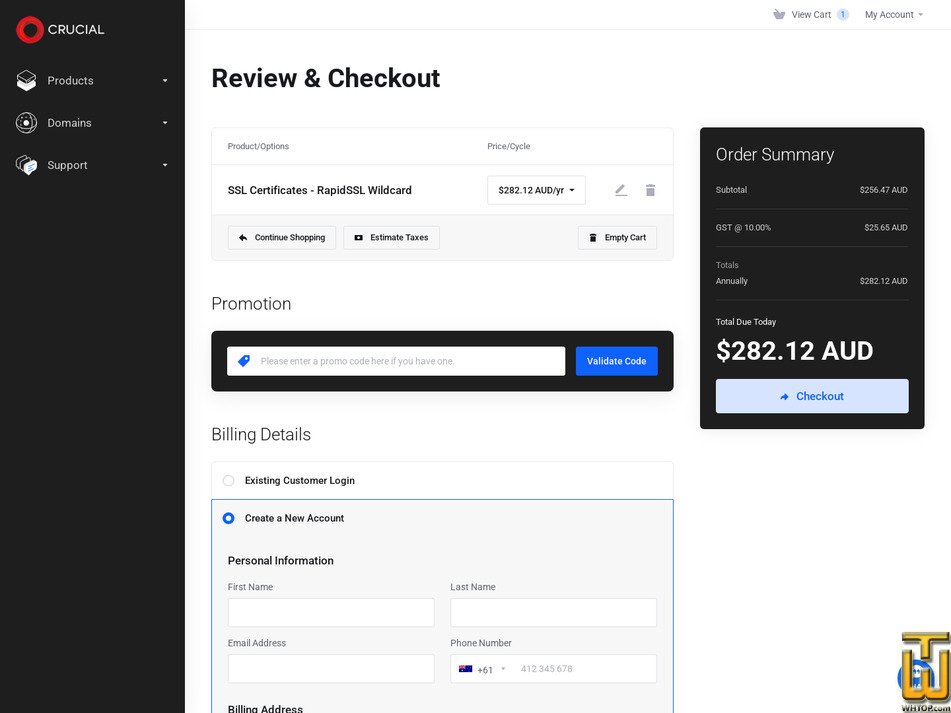Expand the Domains sidebar menu

coord(92,123)
